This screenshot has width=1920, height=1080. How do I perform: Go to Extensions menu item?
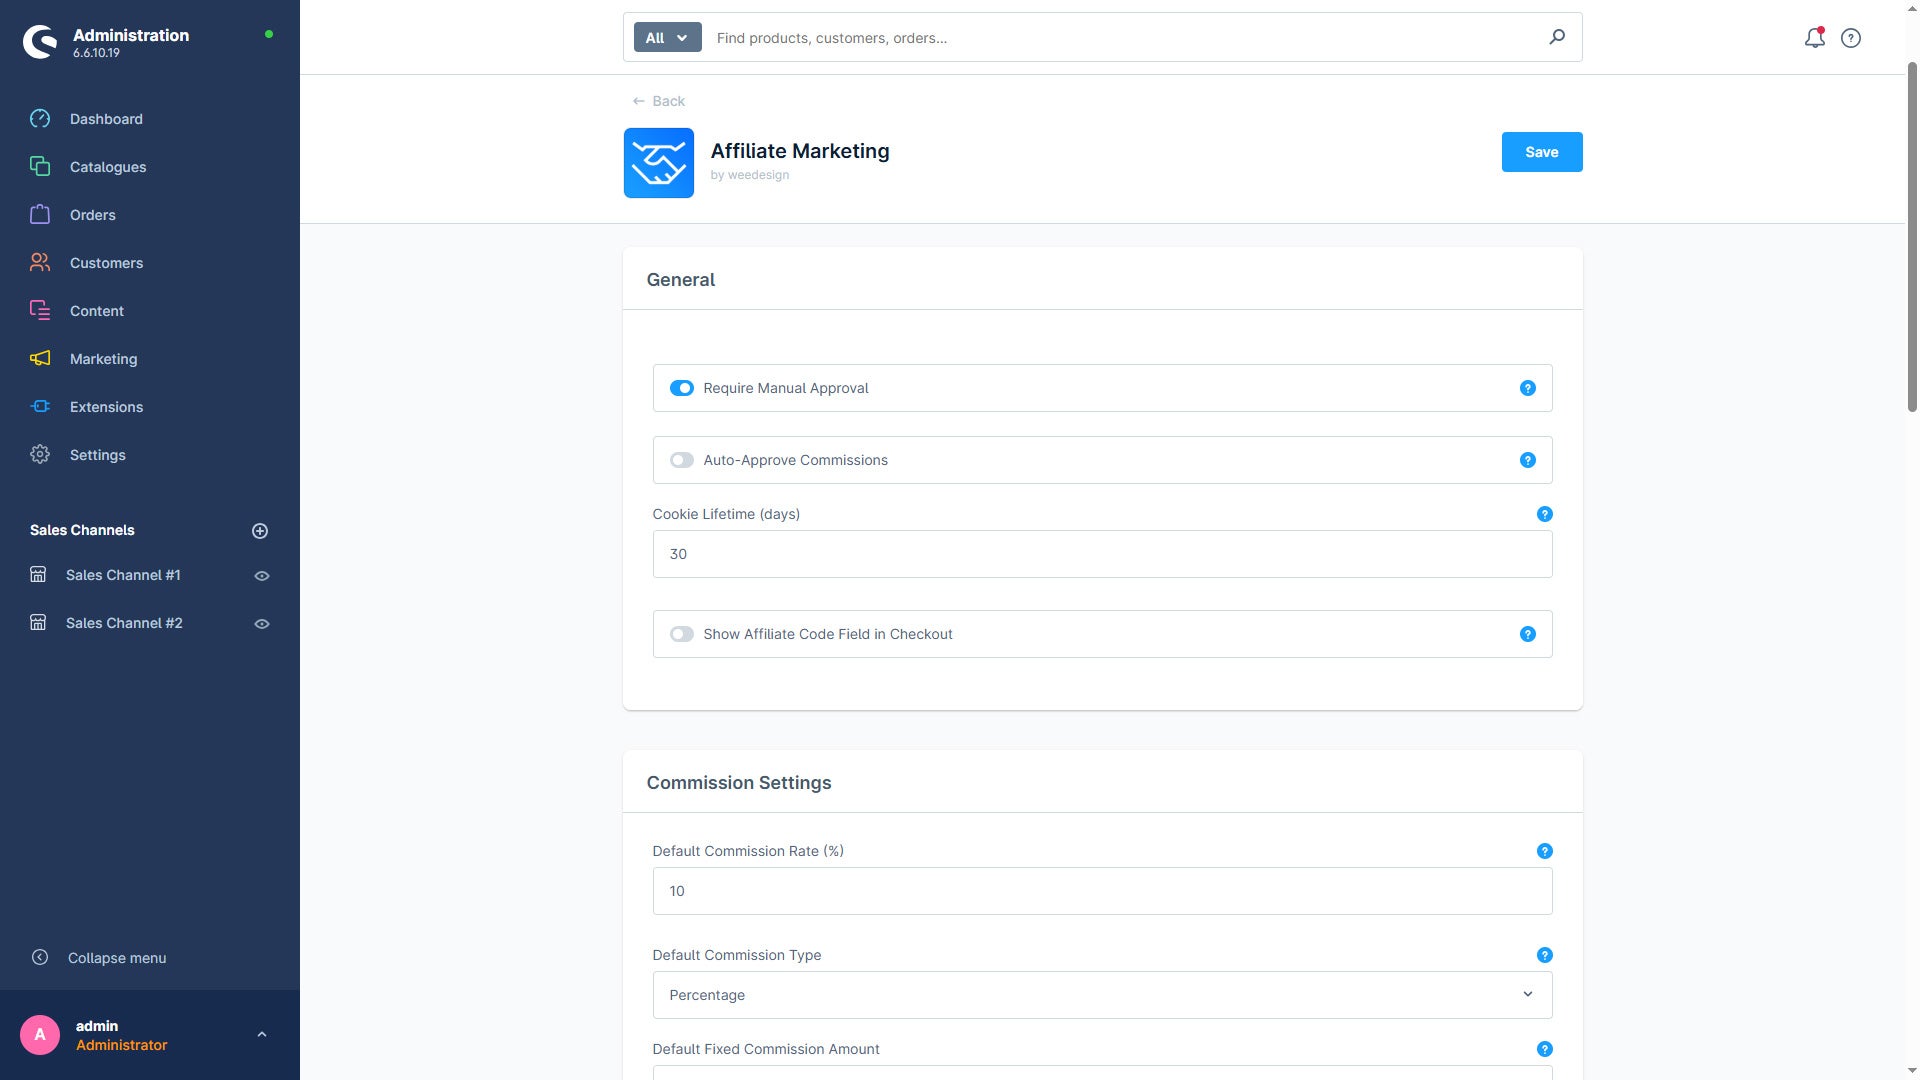pyautogui.click(x=106, y=407)
